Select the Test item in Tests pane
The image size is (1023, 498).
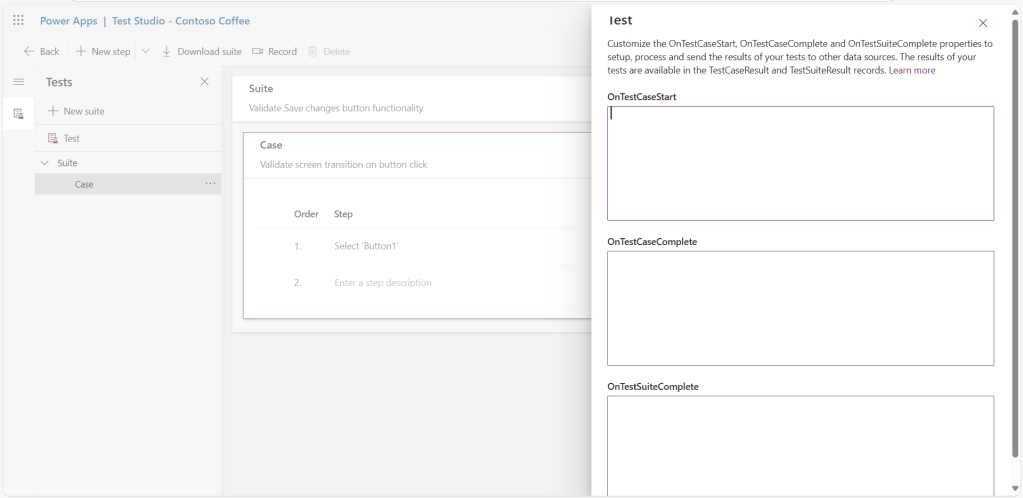point(71,138)
